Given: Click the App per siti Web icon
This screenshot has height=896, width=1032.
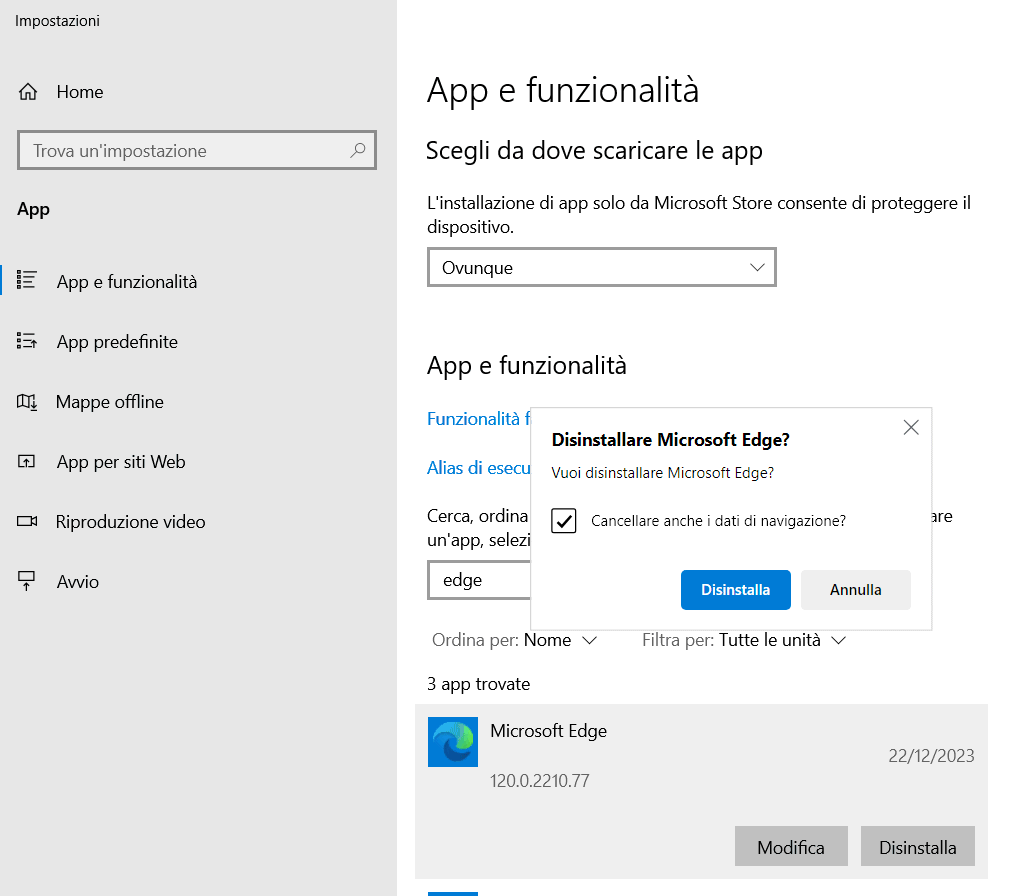Looking at the screenshot, I should coord(26,461).
